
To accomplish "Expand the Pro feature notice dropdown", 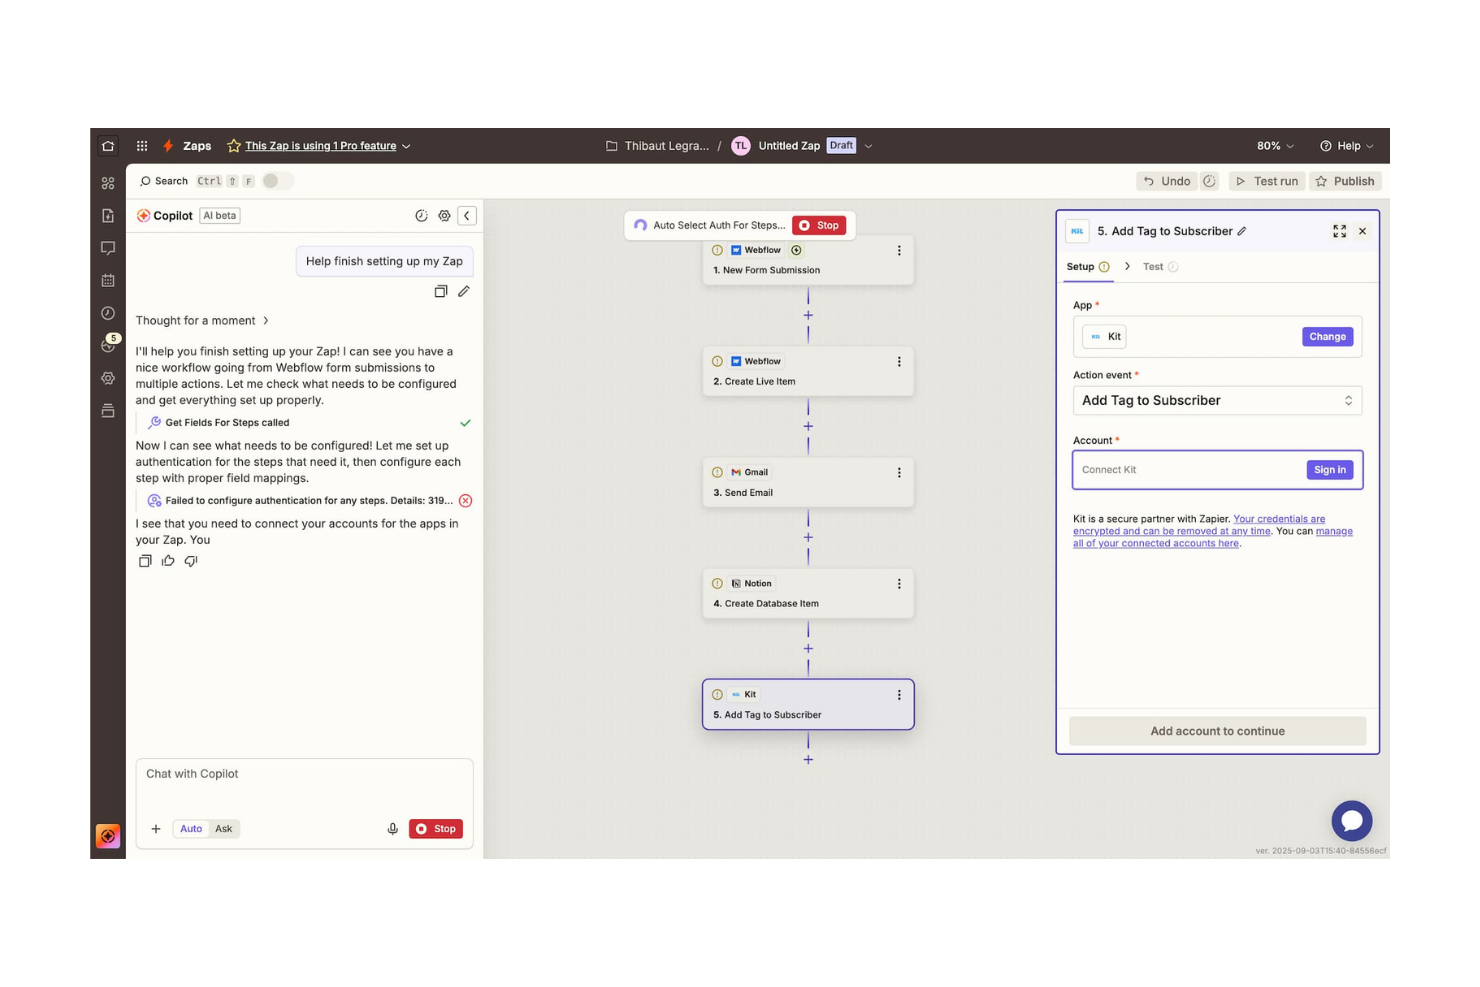I will point(406,146).
